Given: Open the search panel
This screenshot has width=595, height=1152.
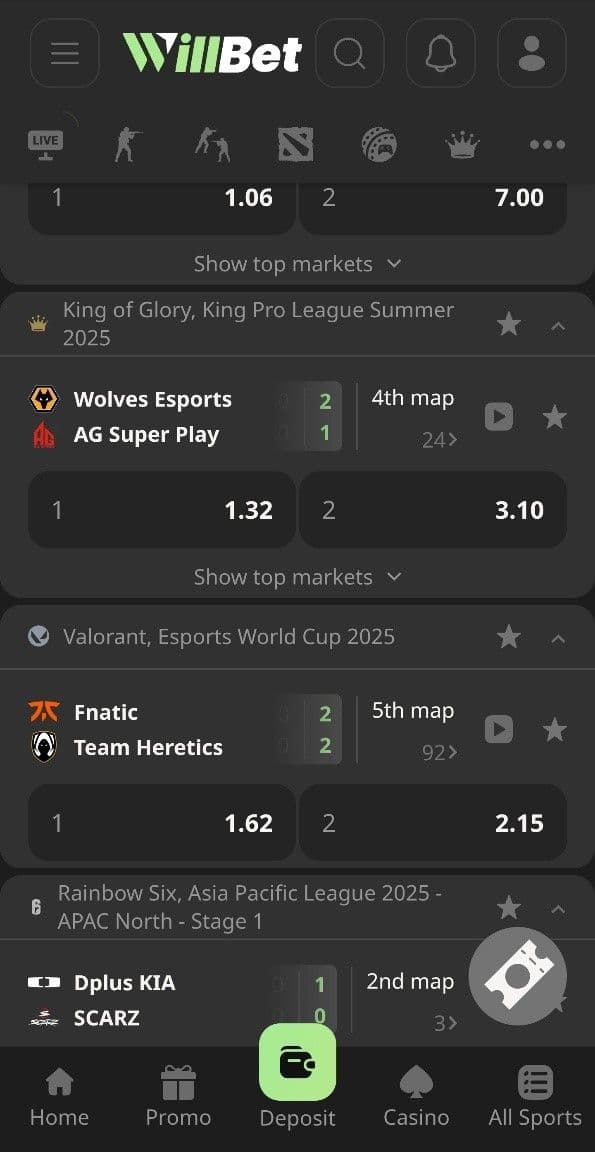Looking at the screenshot, I should pos(350,53).
